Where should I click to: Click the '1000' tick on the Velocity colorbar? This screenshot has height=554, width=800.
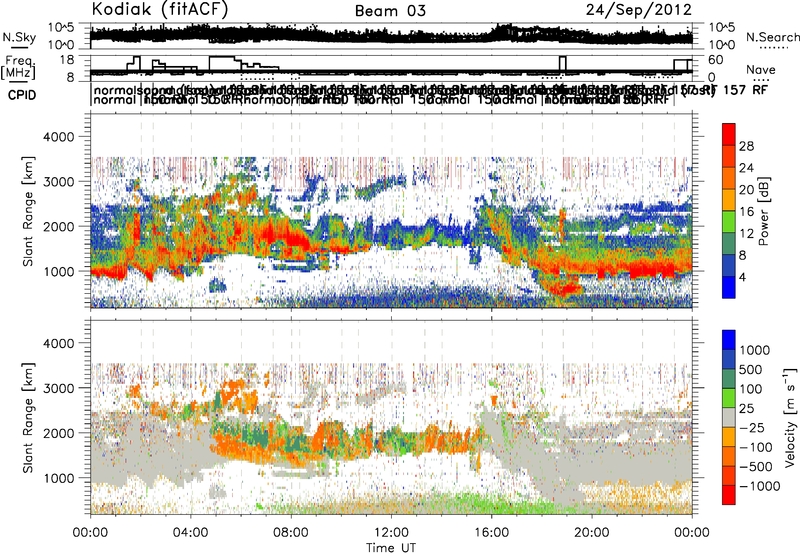click(x=755, y=350)
